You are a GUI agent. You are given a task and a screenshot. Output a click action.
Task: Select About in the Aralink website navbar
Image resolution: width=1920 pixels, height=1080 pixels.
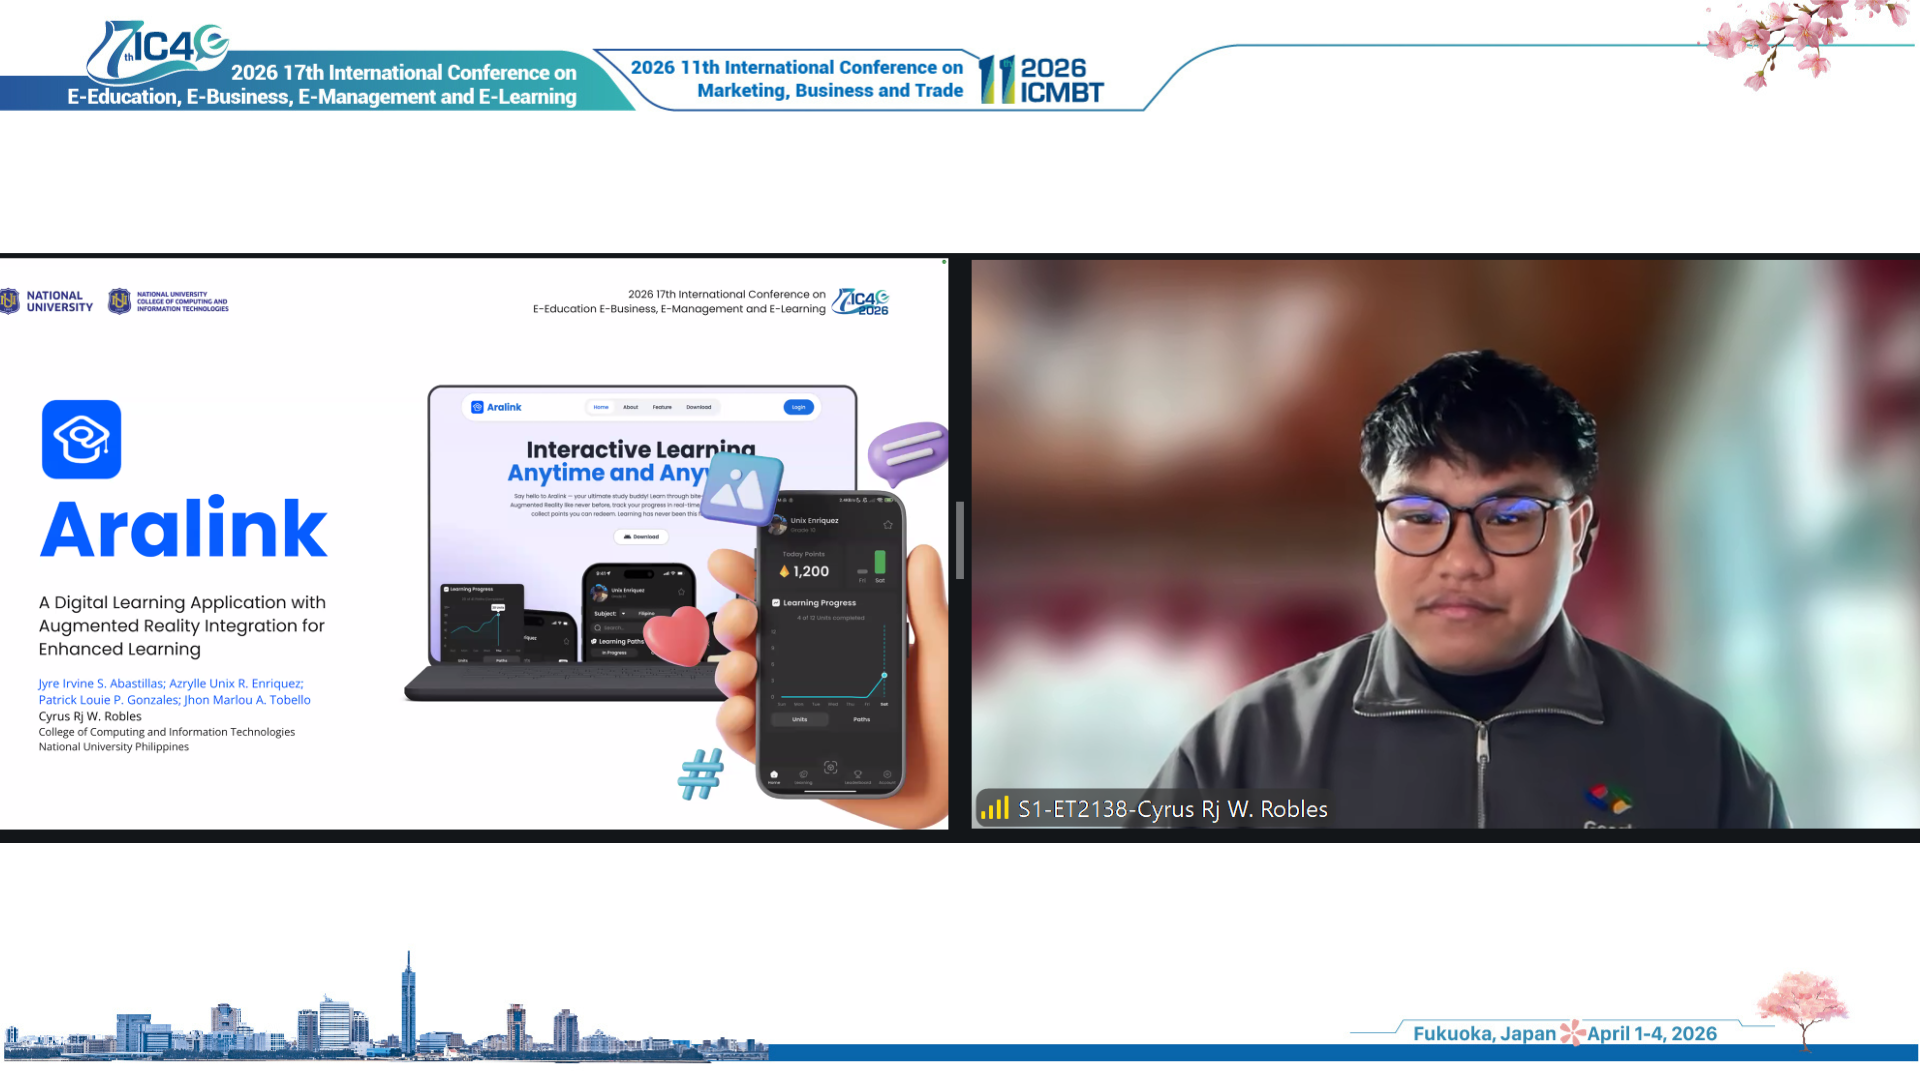pyautogui.click(x=630, y=407)
